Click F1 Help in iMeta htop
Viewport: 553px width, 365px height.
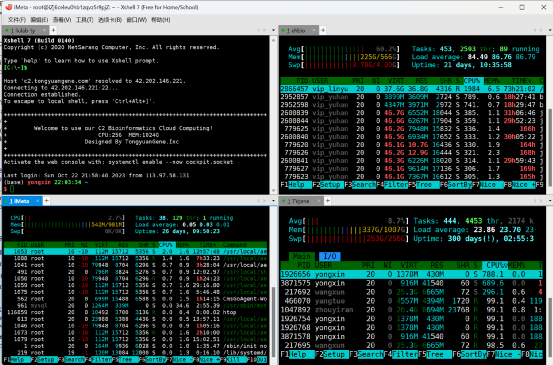pyautogui.click(x=18, y=360)
